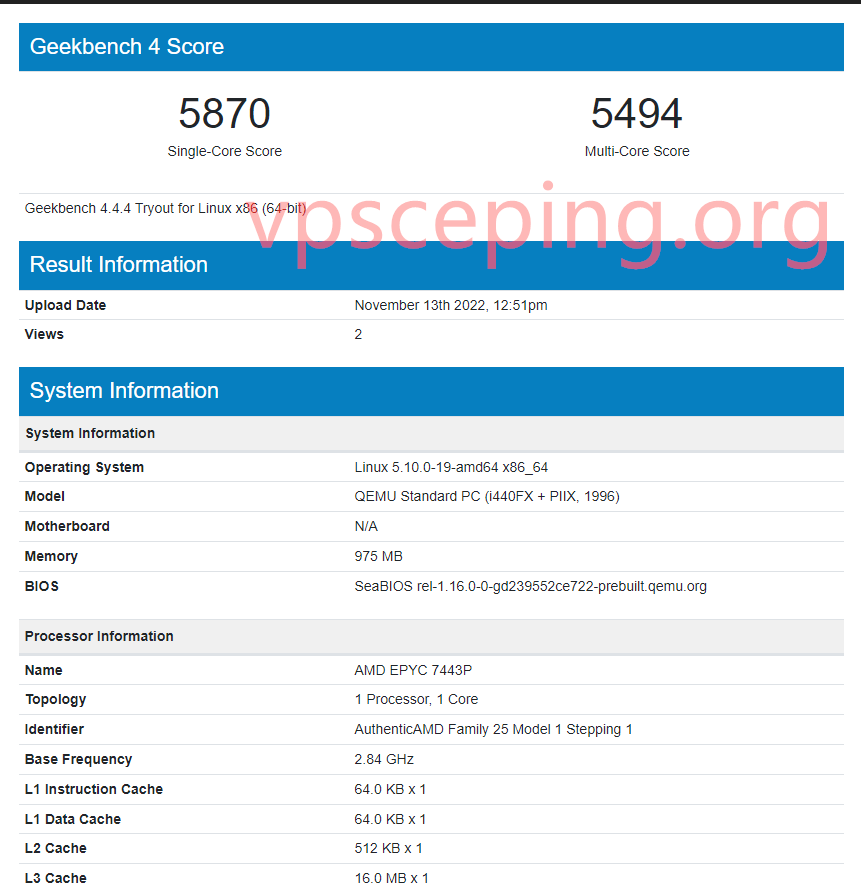
Task: Click the SeaBIOS rel-1.16.0 version string
Action: (x=530, y=586)
